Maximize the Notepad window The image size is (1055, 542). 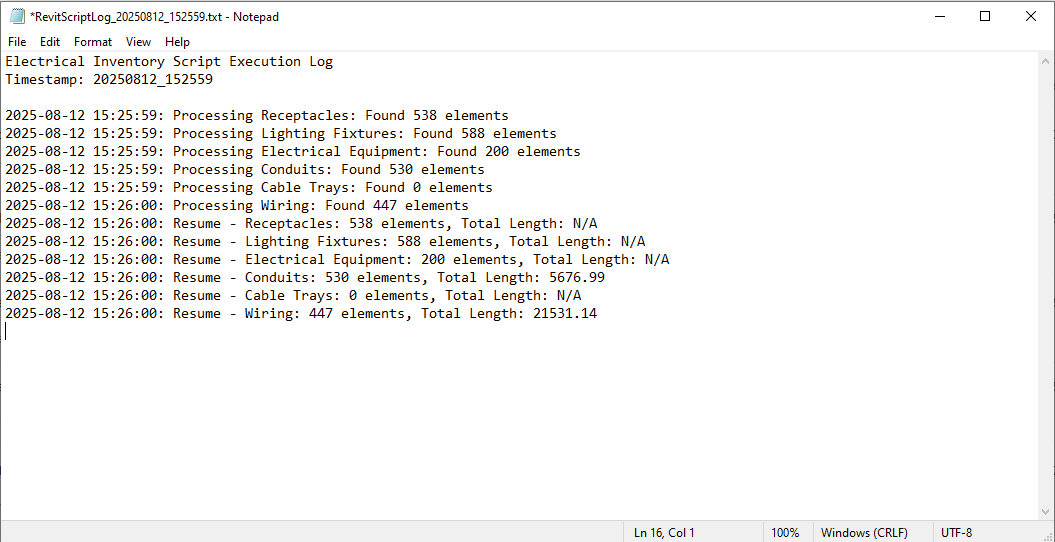[985, 16]
